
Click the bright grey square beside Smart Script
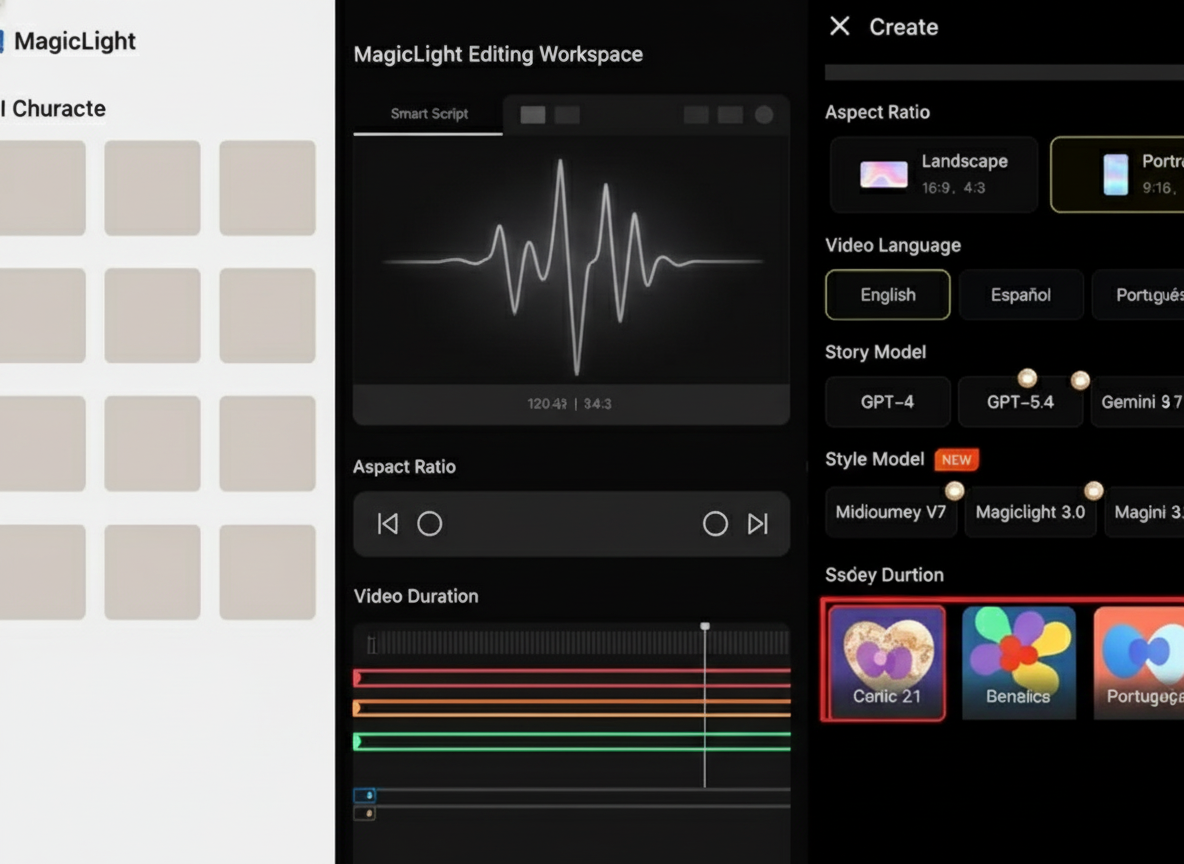pyautogui.click(x=533, y=115)
